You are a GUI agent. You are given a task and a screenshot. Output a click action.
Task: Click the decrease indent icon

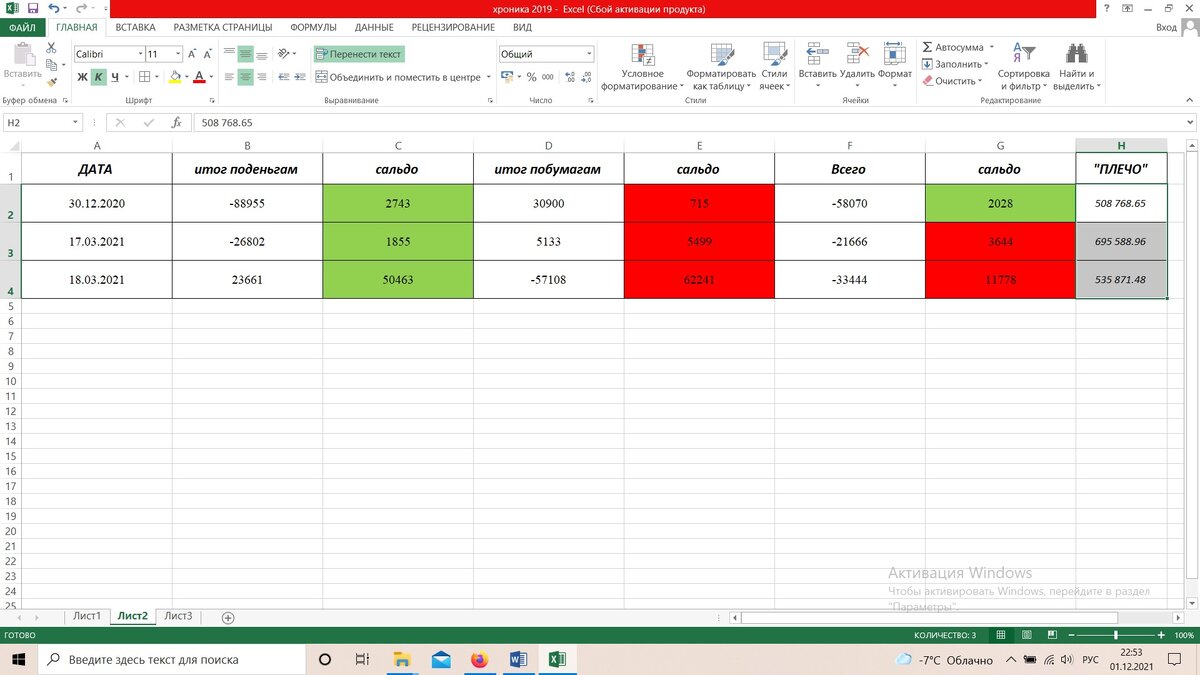coord(284,77)
